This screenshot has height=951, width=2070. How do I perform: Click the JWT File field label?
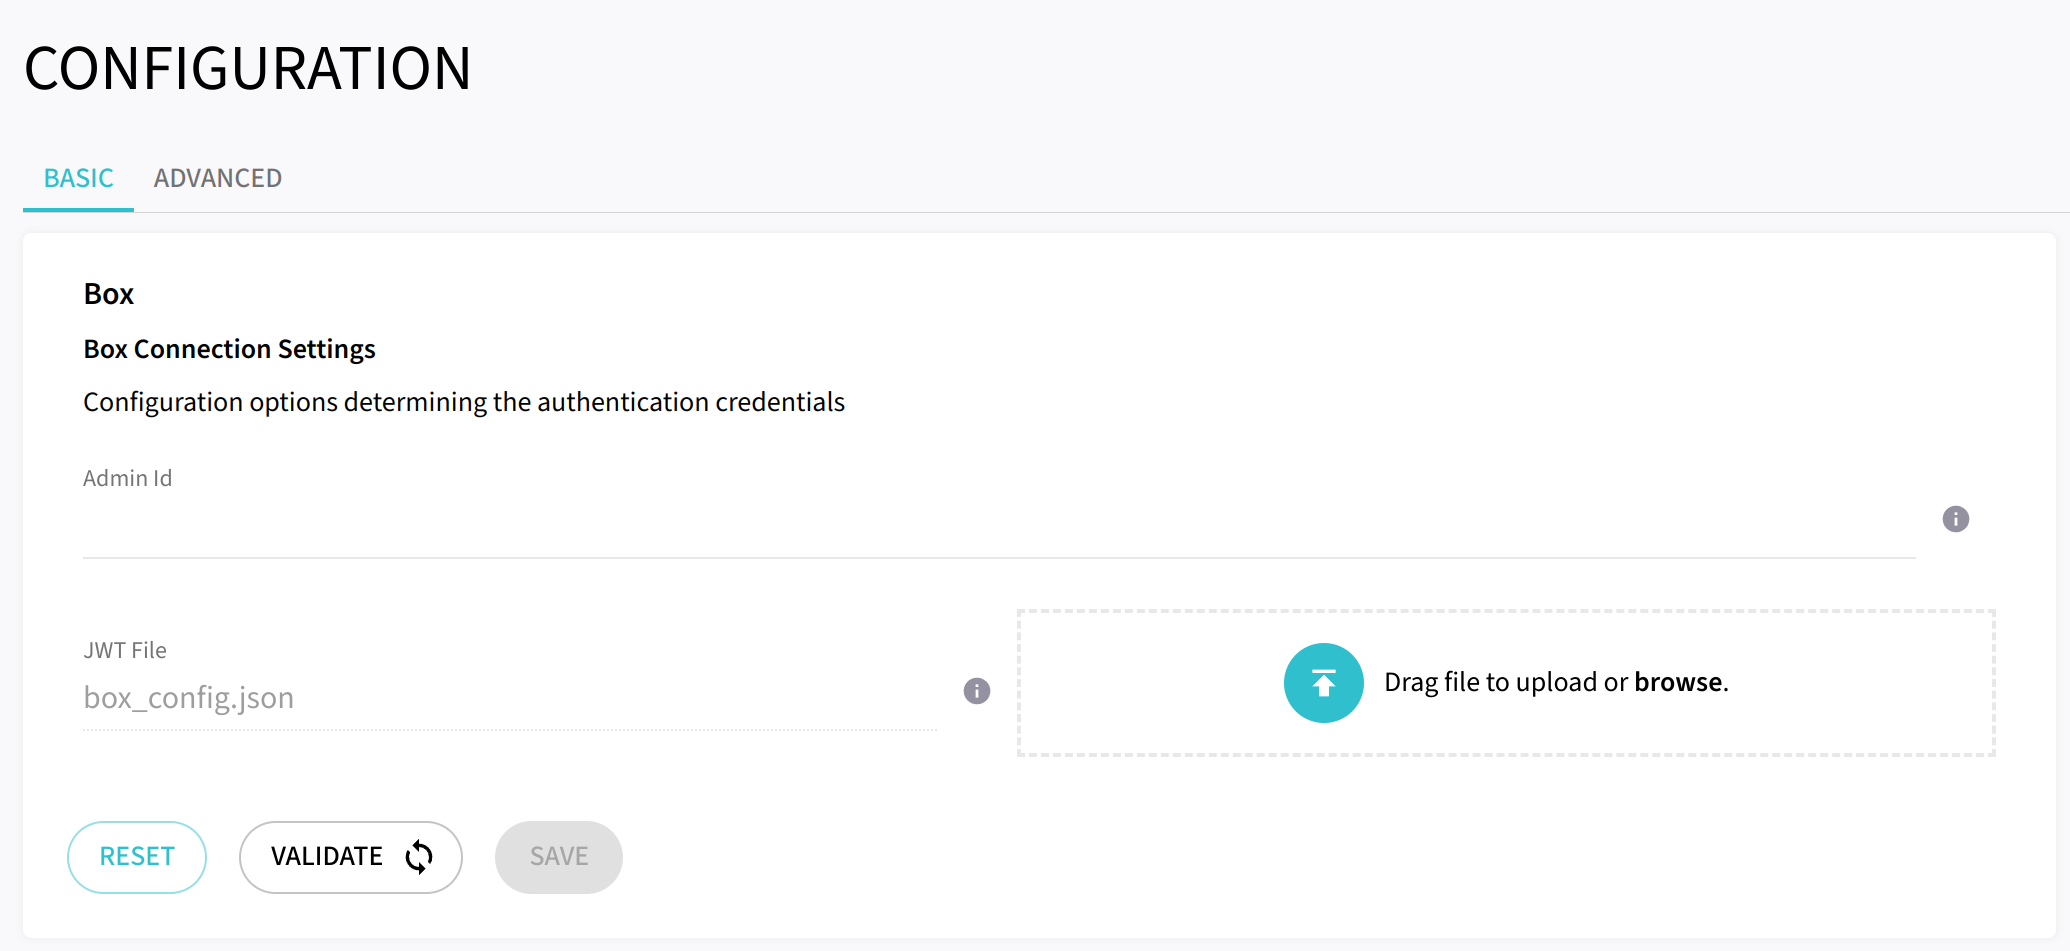[x=125, y=651]
